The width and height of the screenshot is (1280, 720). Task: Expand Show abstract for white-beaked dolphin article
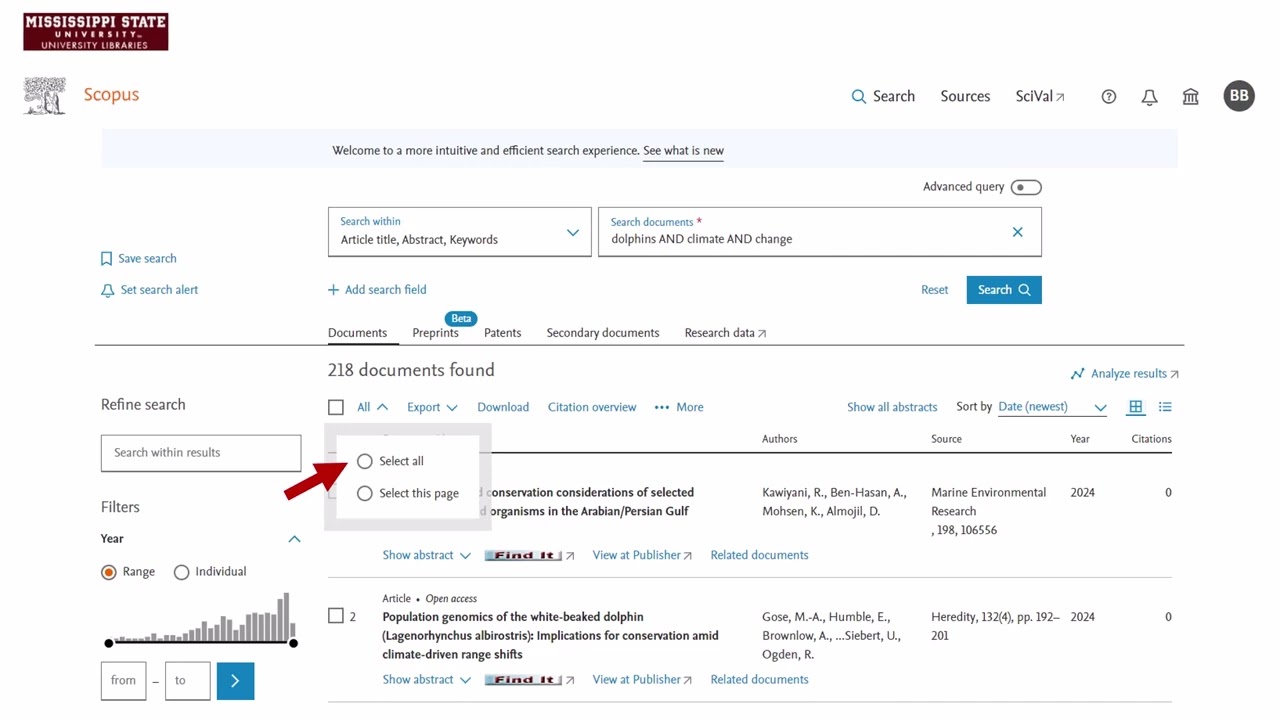[426, 680]
